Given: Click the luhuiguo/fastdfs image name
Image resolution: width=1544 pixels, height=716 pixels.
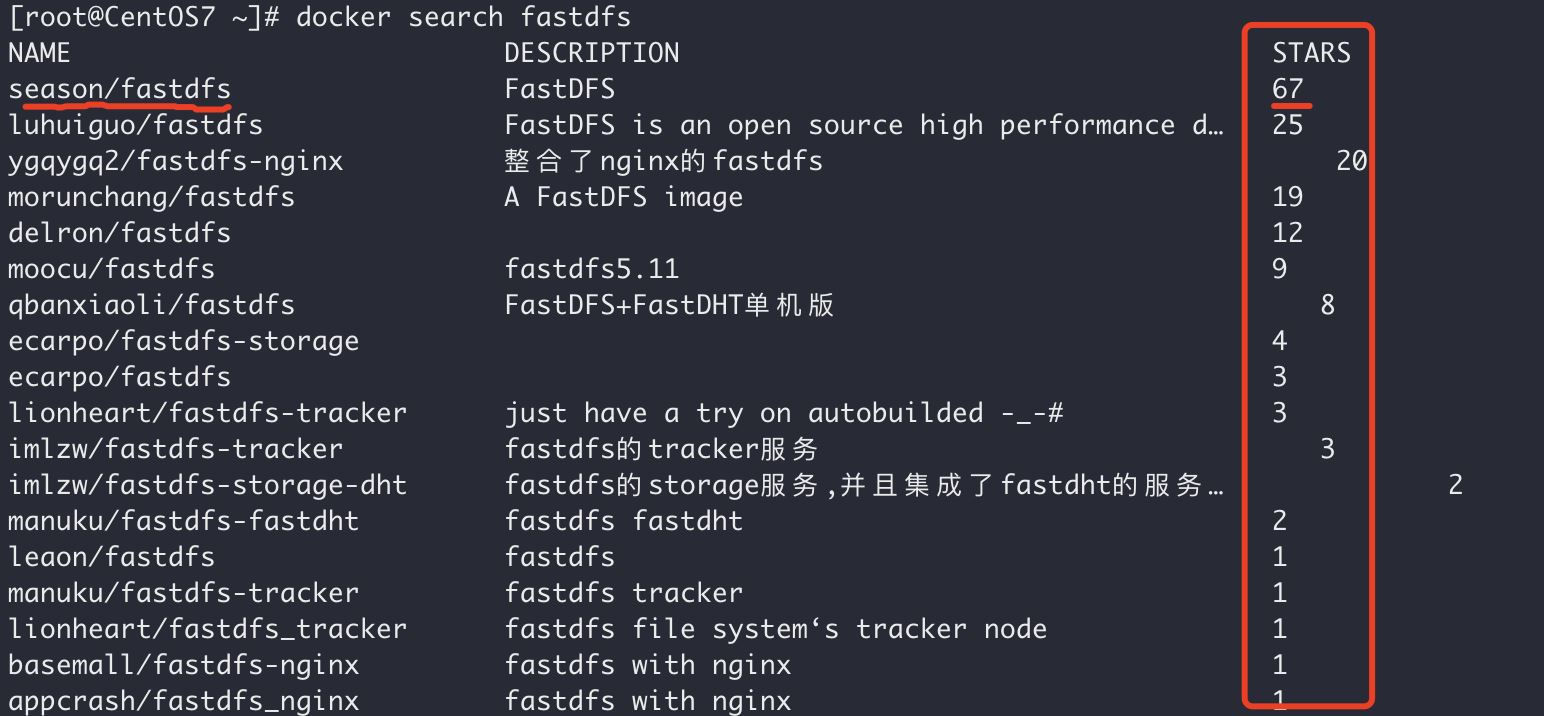Looking at the screenshot, I should (x=136, y=125).
